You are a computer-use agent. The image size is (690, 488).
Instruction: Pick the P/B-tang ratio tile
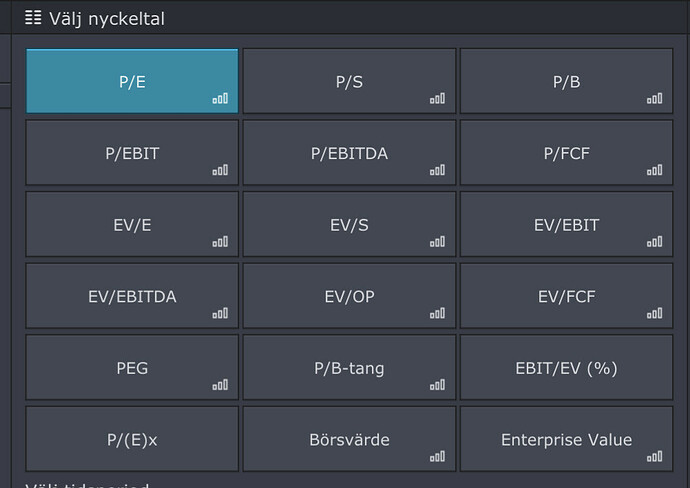point(349,367)
